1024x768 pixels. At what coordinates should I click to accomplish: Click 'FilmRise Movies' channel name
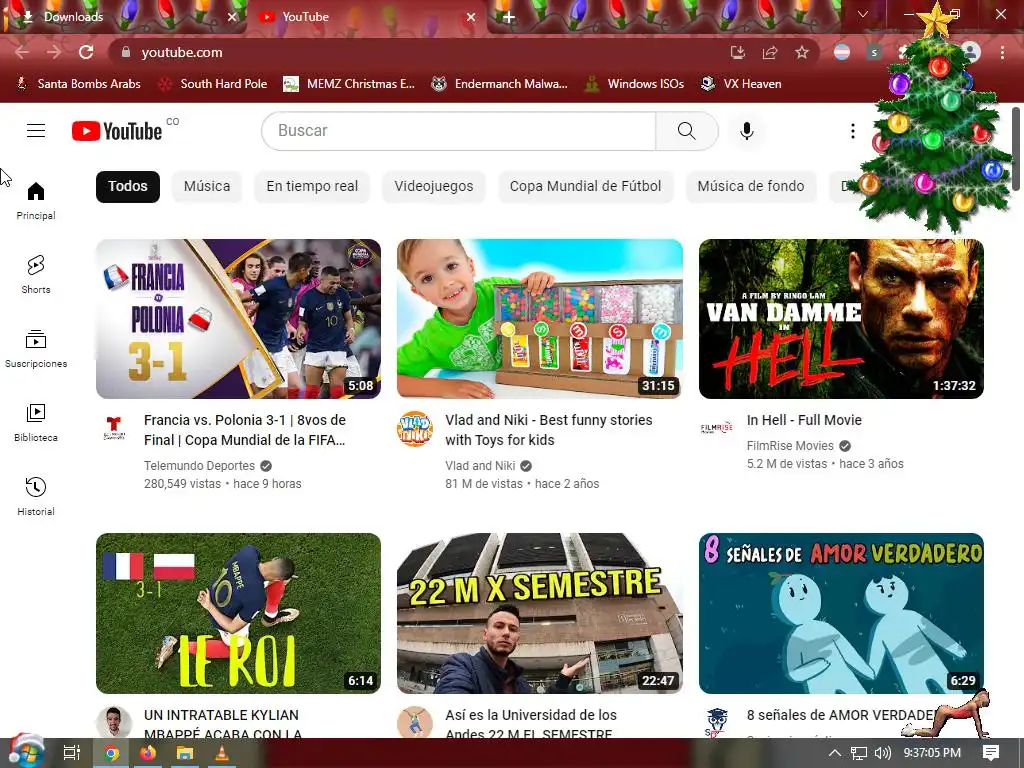tap(790, 445)
